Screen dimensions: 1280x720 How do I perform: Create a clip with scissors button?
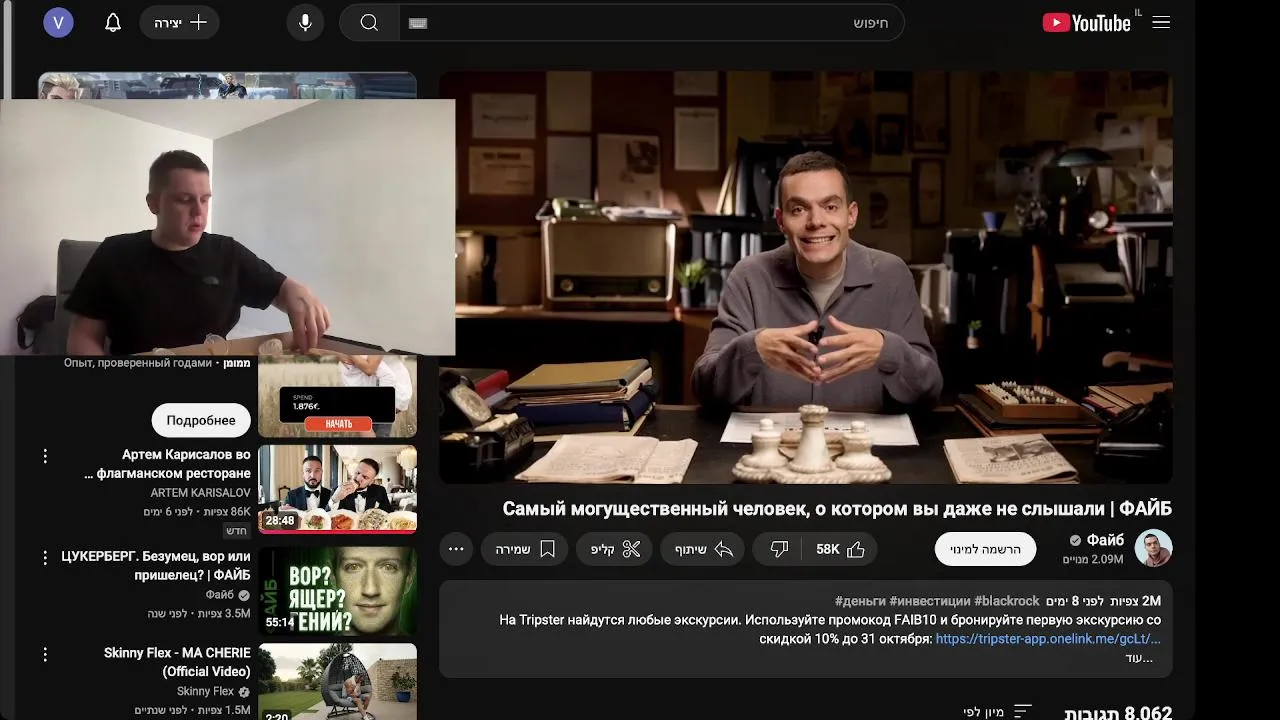coord(615,549)
